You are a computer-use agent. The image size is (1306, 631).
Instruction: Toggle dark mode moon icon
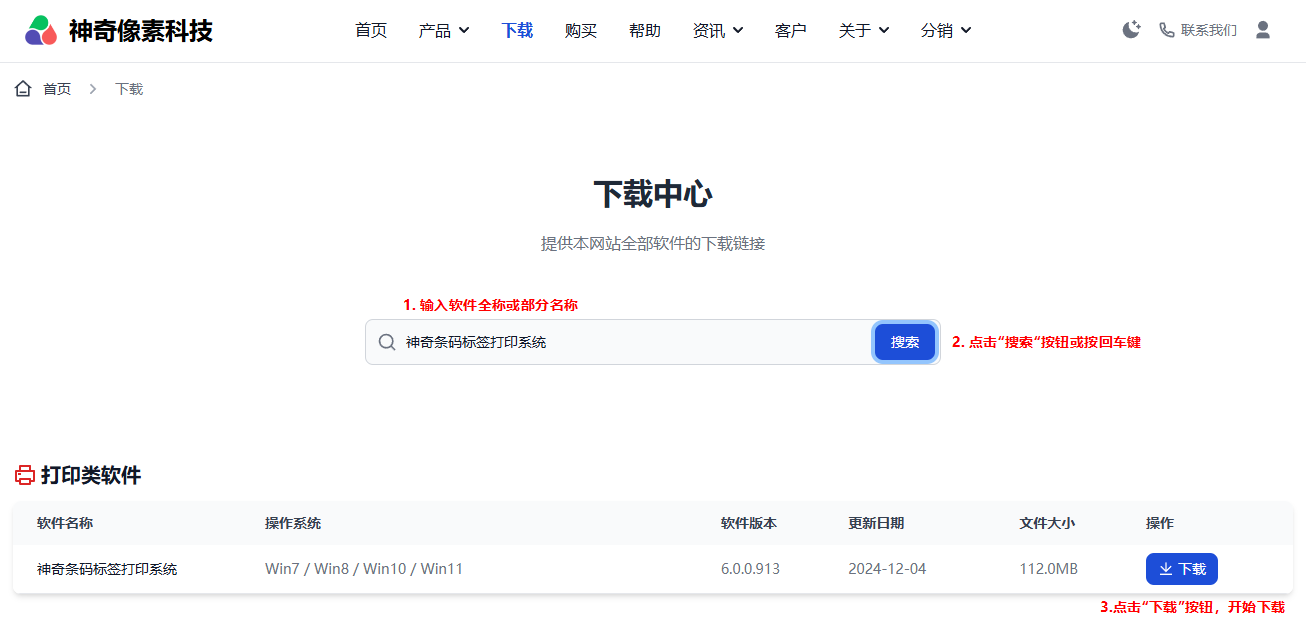[1131, 30]
